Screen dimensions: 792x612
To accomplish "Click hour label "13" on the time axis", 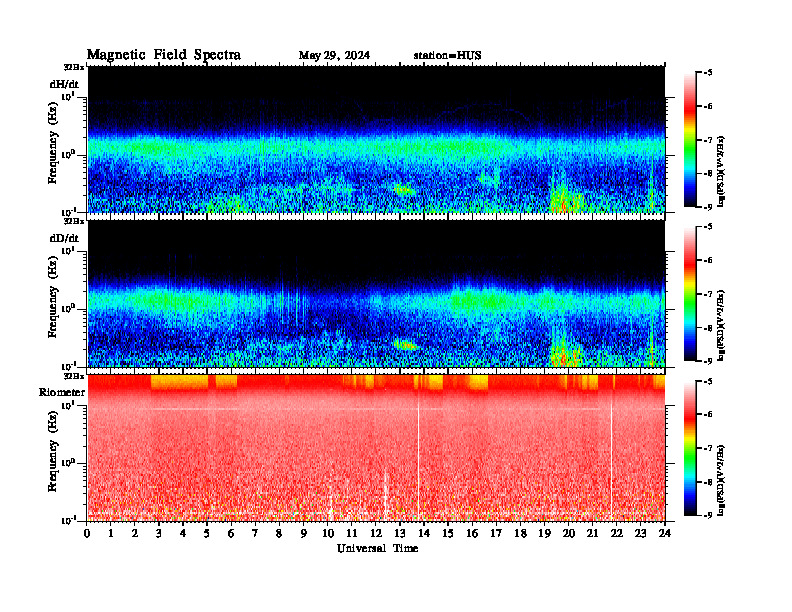I will (400, 533).
